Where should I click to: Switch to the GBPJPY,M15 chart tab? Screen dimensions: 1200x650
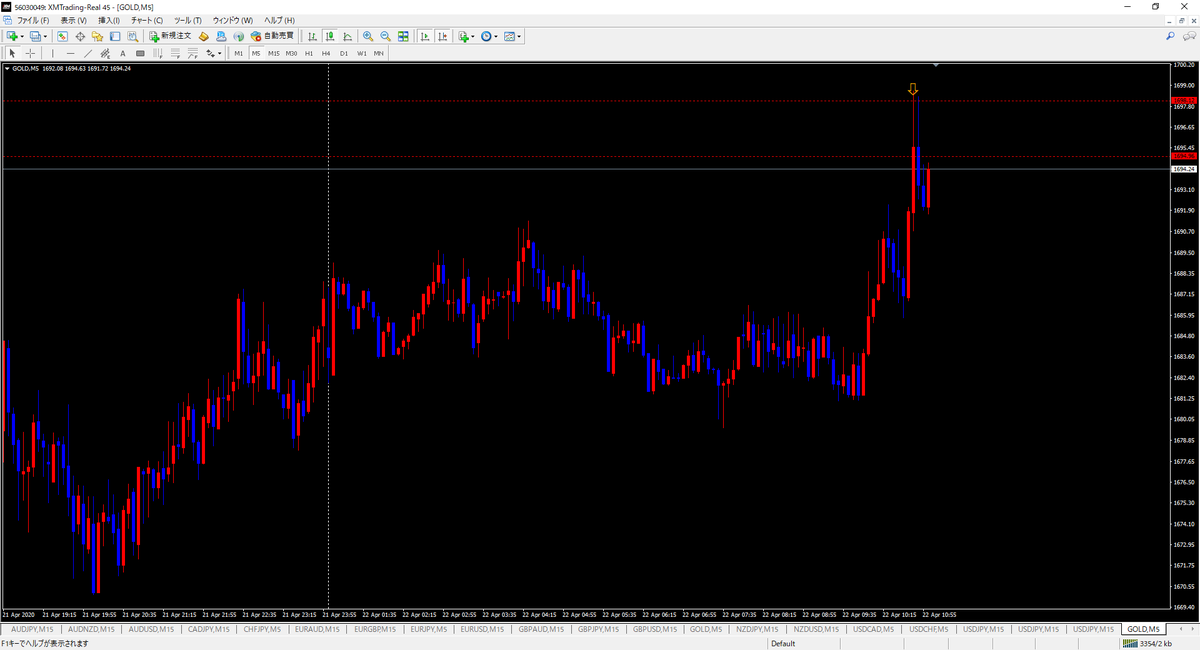point(598,629)
